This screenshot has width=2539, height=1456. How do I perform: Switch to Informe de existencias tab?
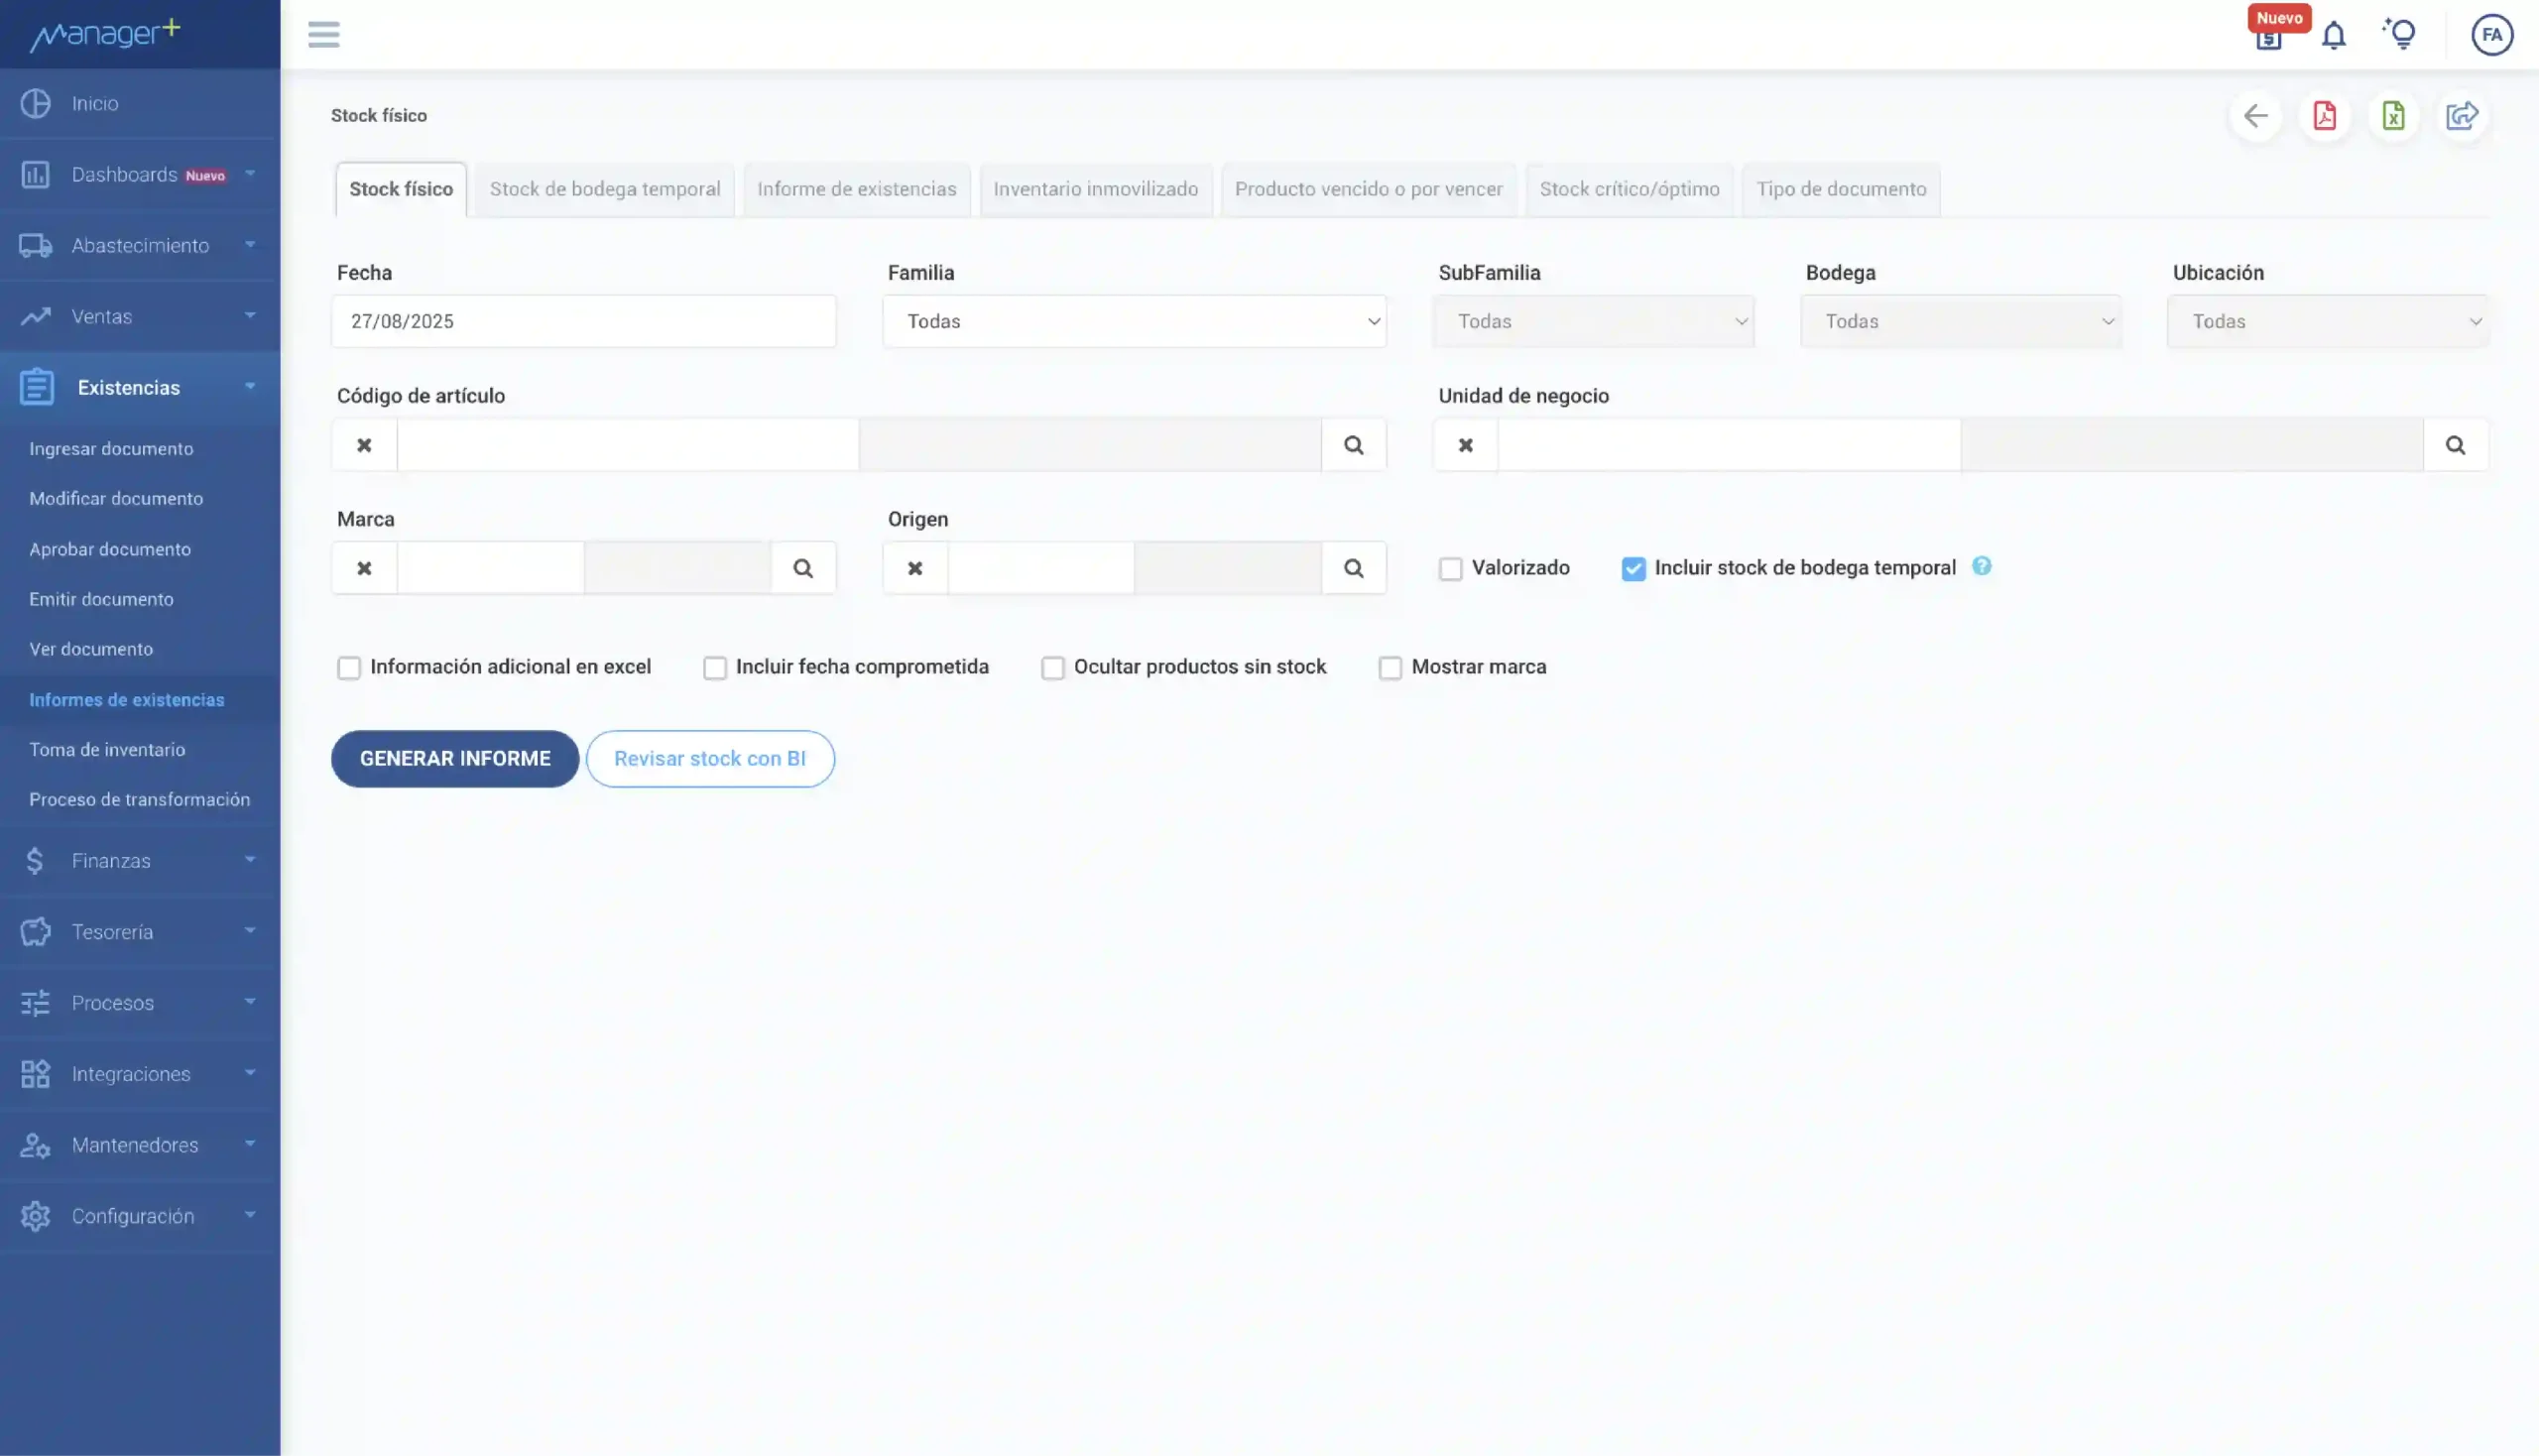pos(856,189)
